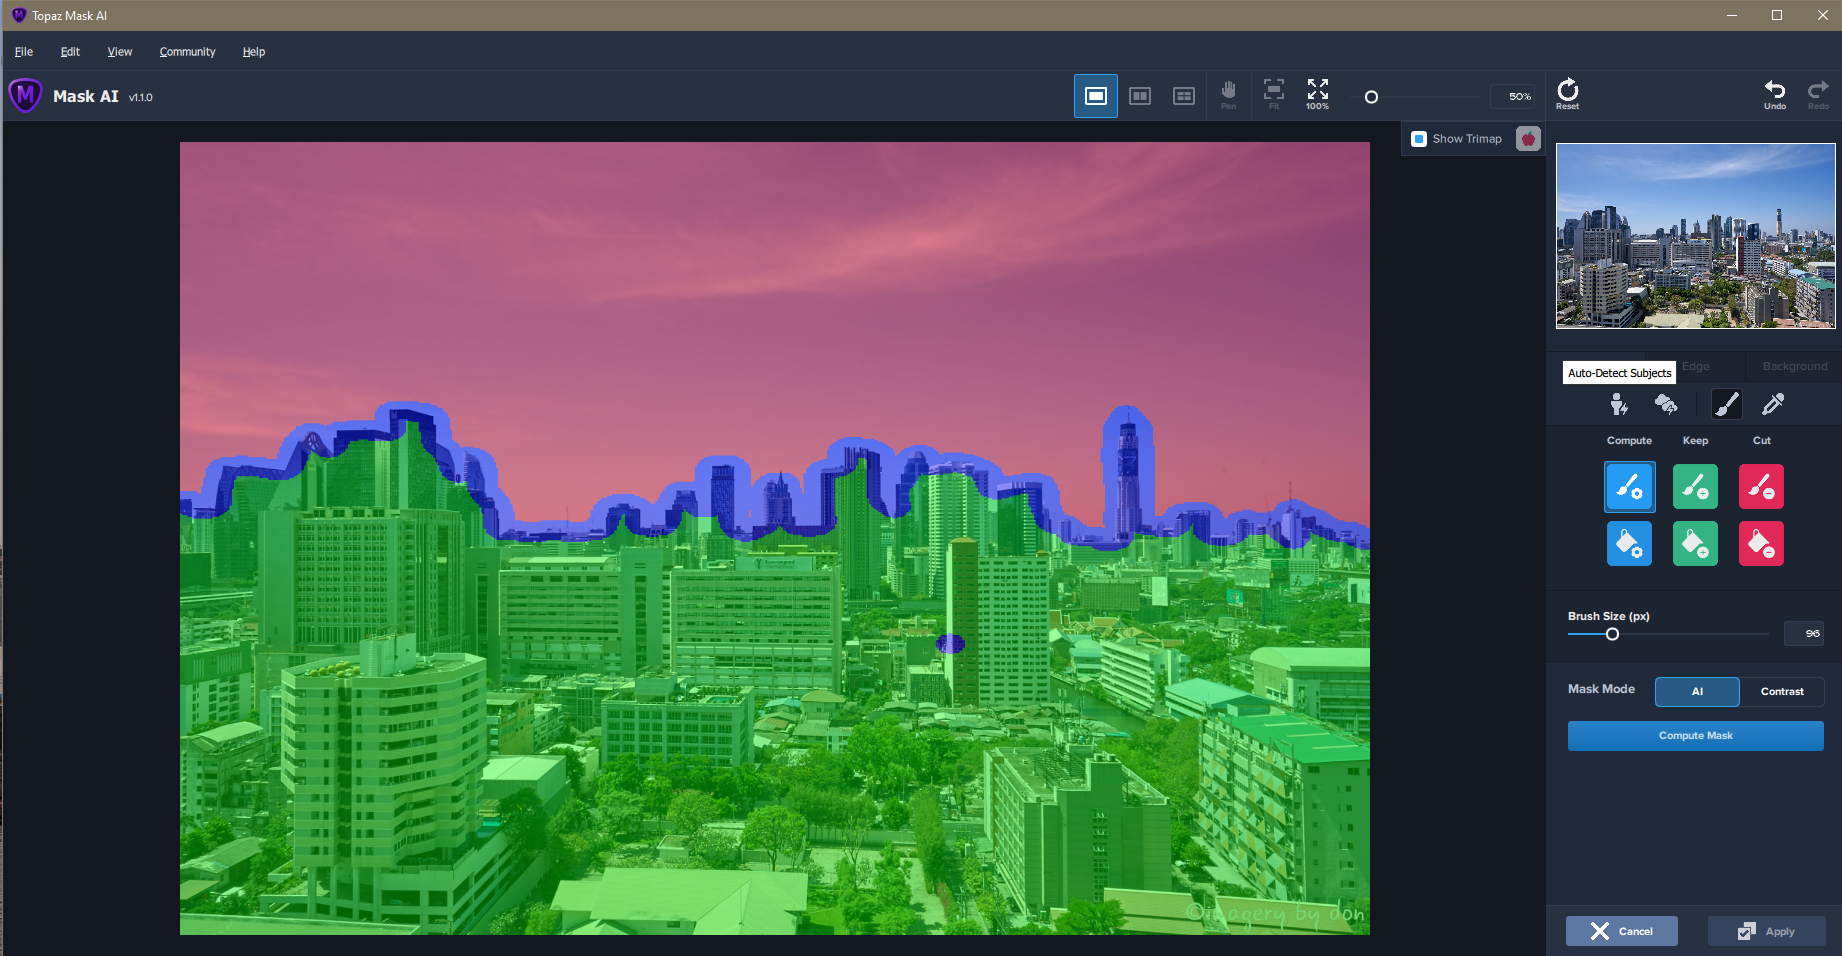Click the v1.1.0 version text
Screen dimensions: 1842x956
pos(141,98)
